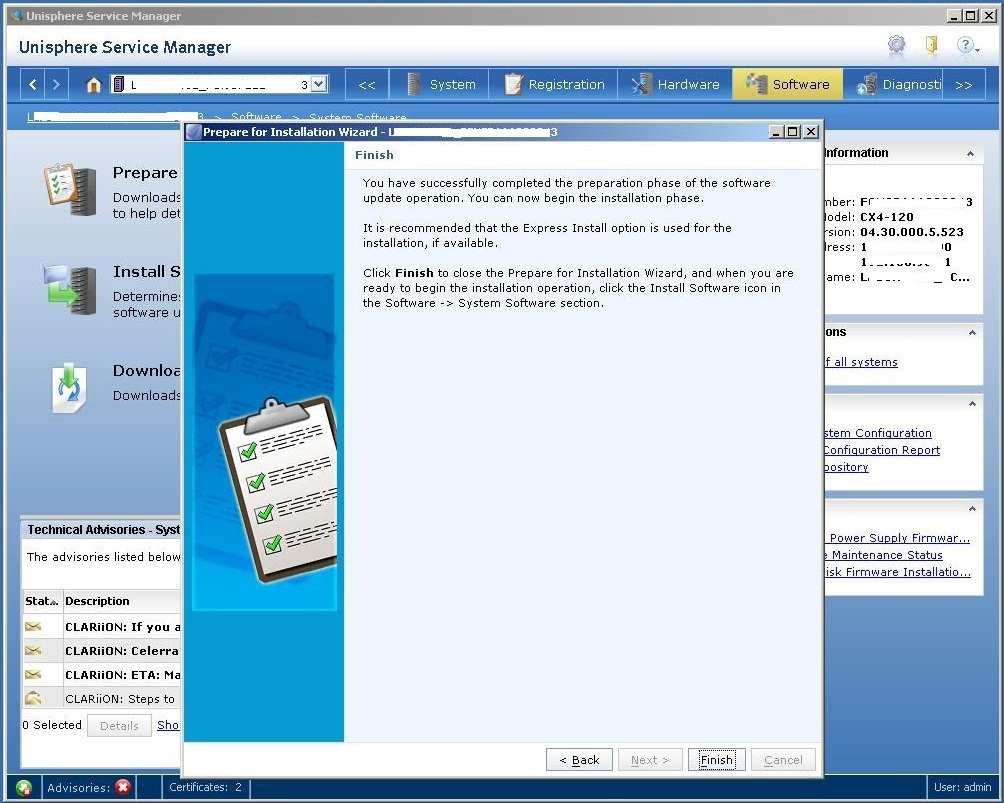Viewport: 1004px width, 803px height.
Task: Sort advisories by the Stat column header
Action: click(42, 601)
